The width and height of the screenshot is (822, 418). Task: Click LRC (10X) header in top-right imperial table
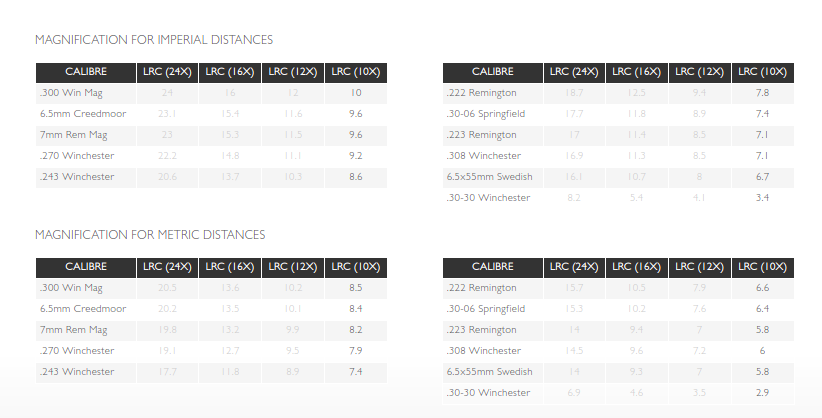coord(762,72)
